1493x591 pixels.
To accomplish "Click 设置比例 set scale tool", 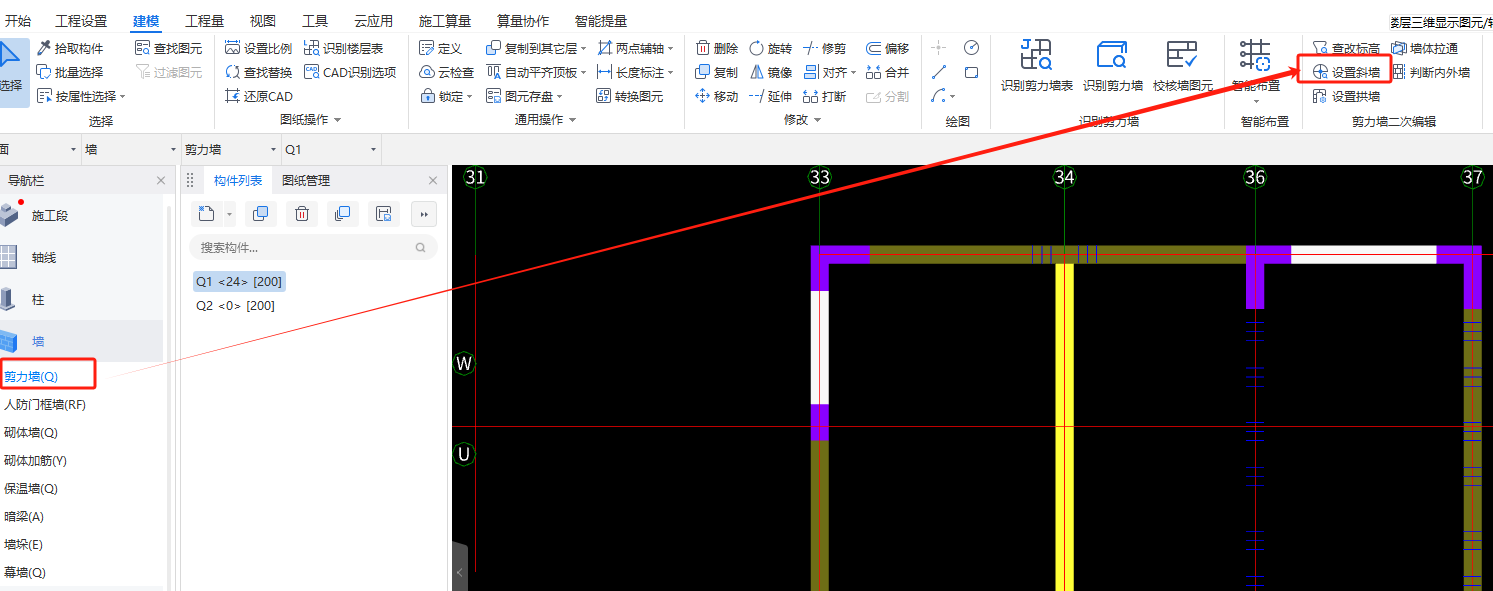I will coord(258,48).
